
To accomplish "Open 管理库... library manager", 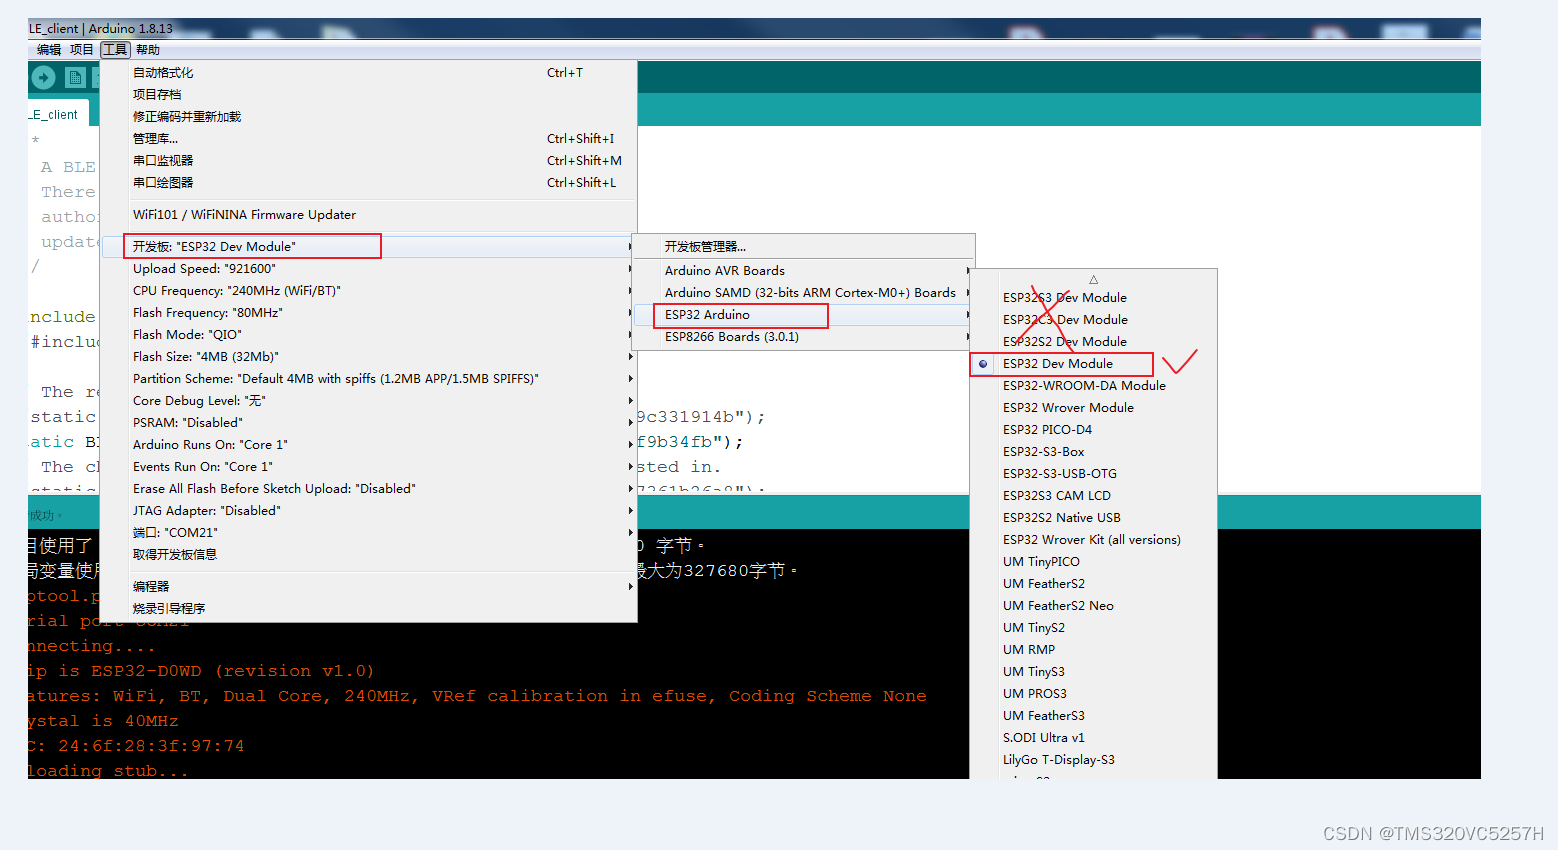I will click(x=369, y=139).
